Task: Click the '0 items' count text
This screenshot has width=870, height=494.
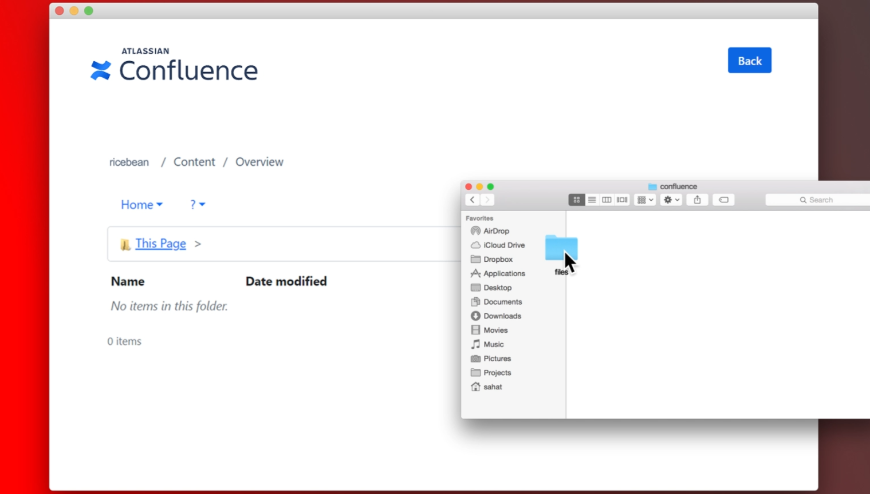Action: click(x=124, y=341)
